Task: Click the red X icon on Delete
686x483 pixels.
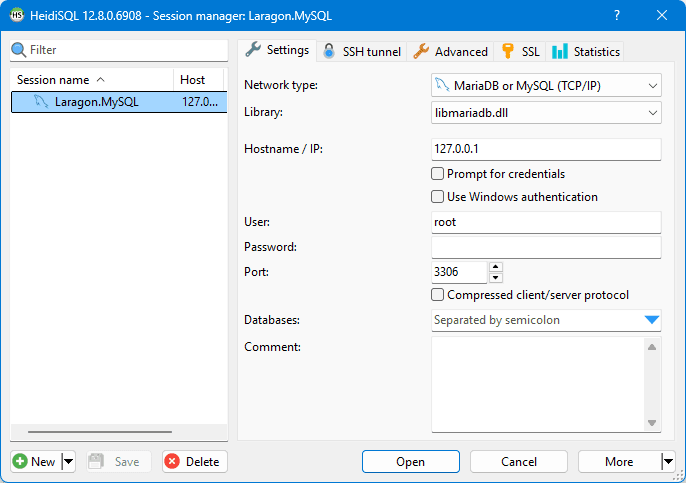Action: point(172,461)
